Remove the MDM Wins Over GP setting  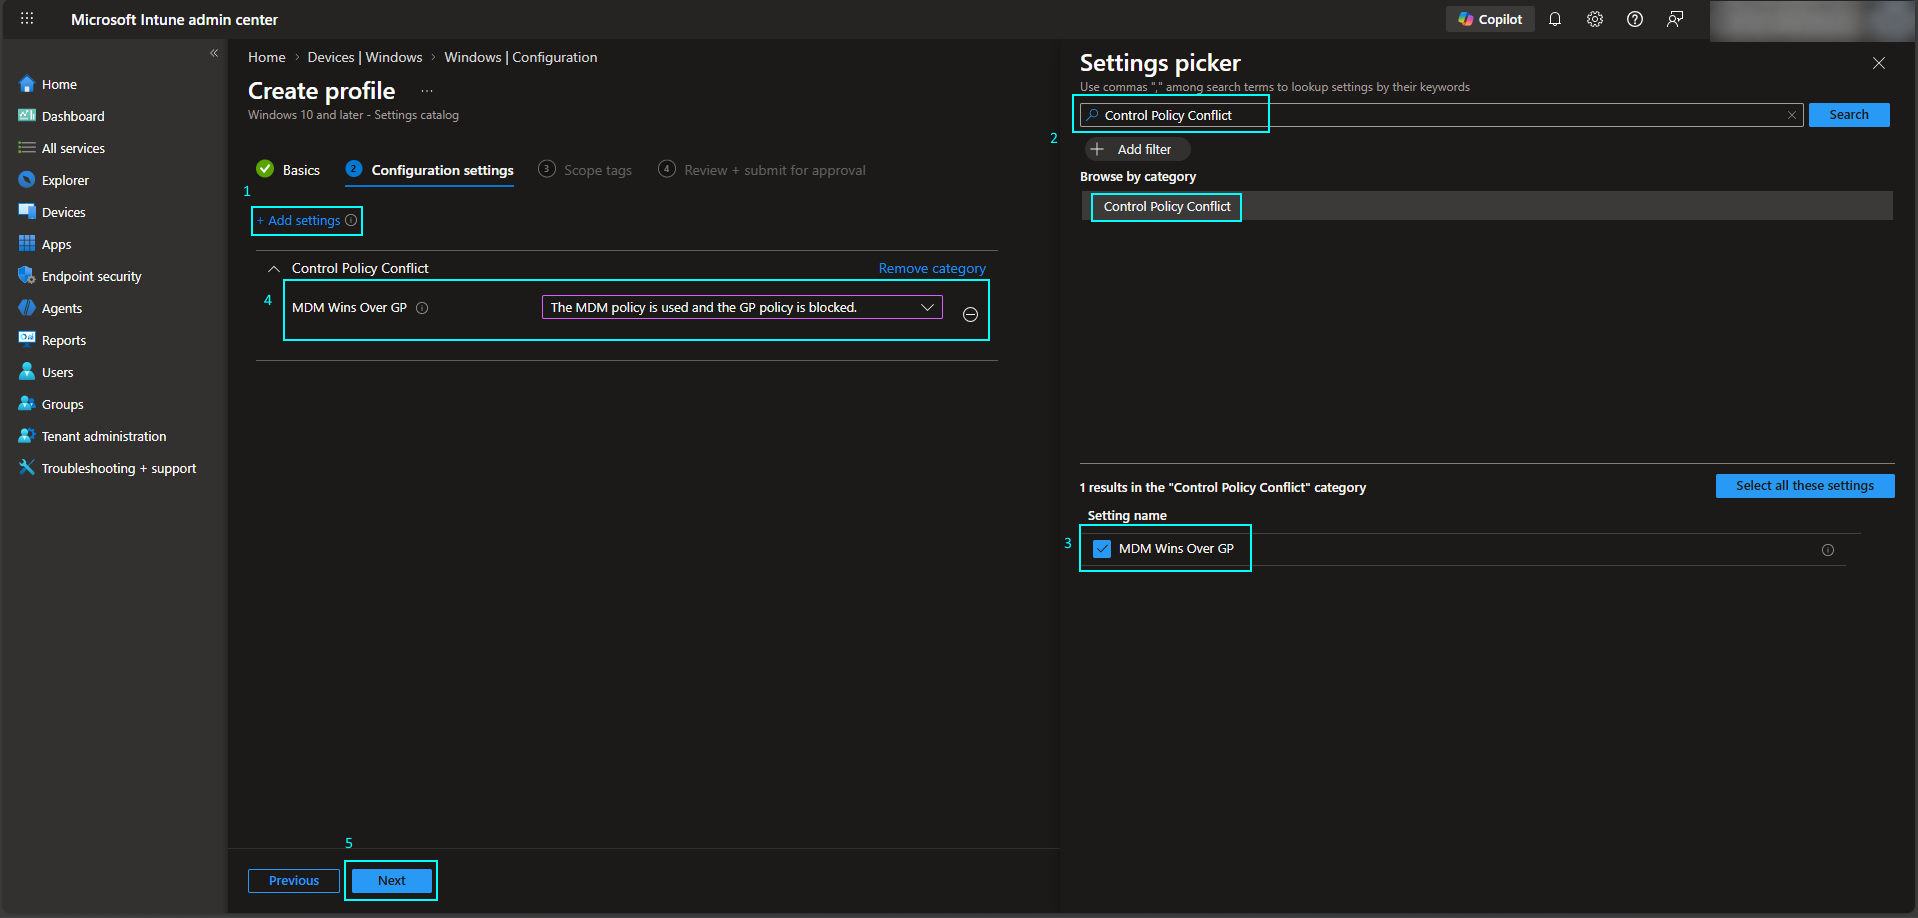[970, 314]
